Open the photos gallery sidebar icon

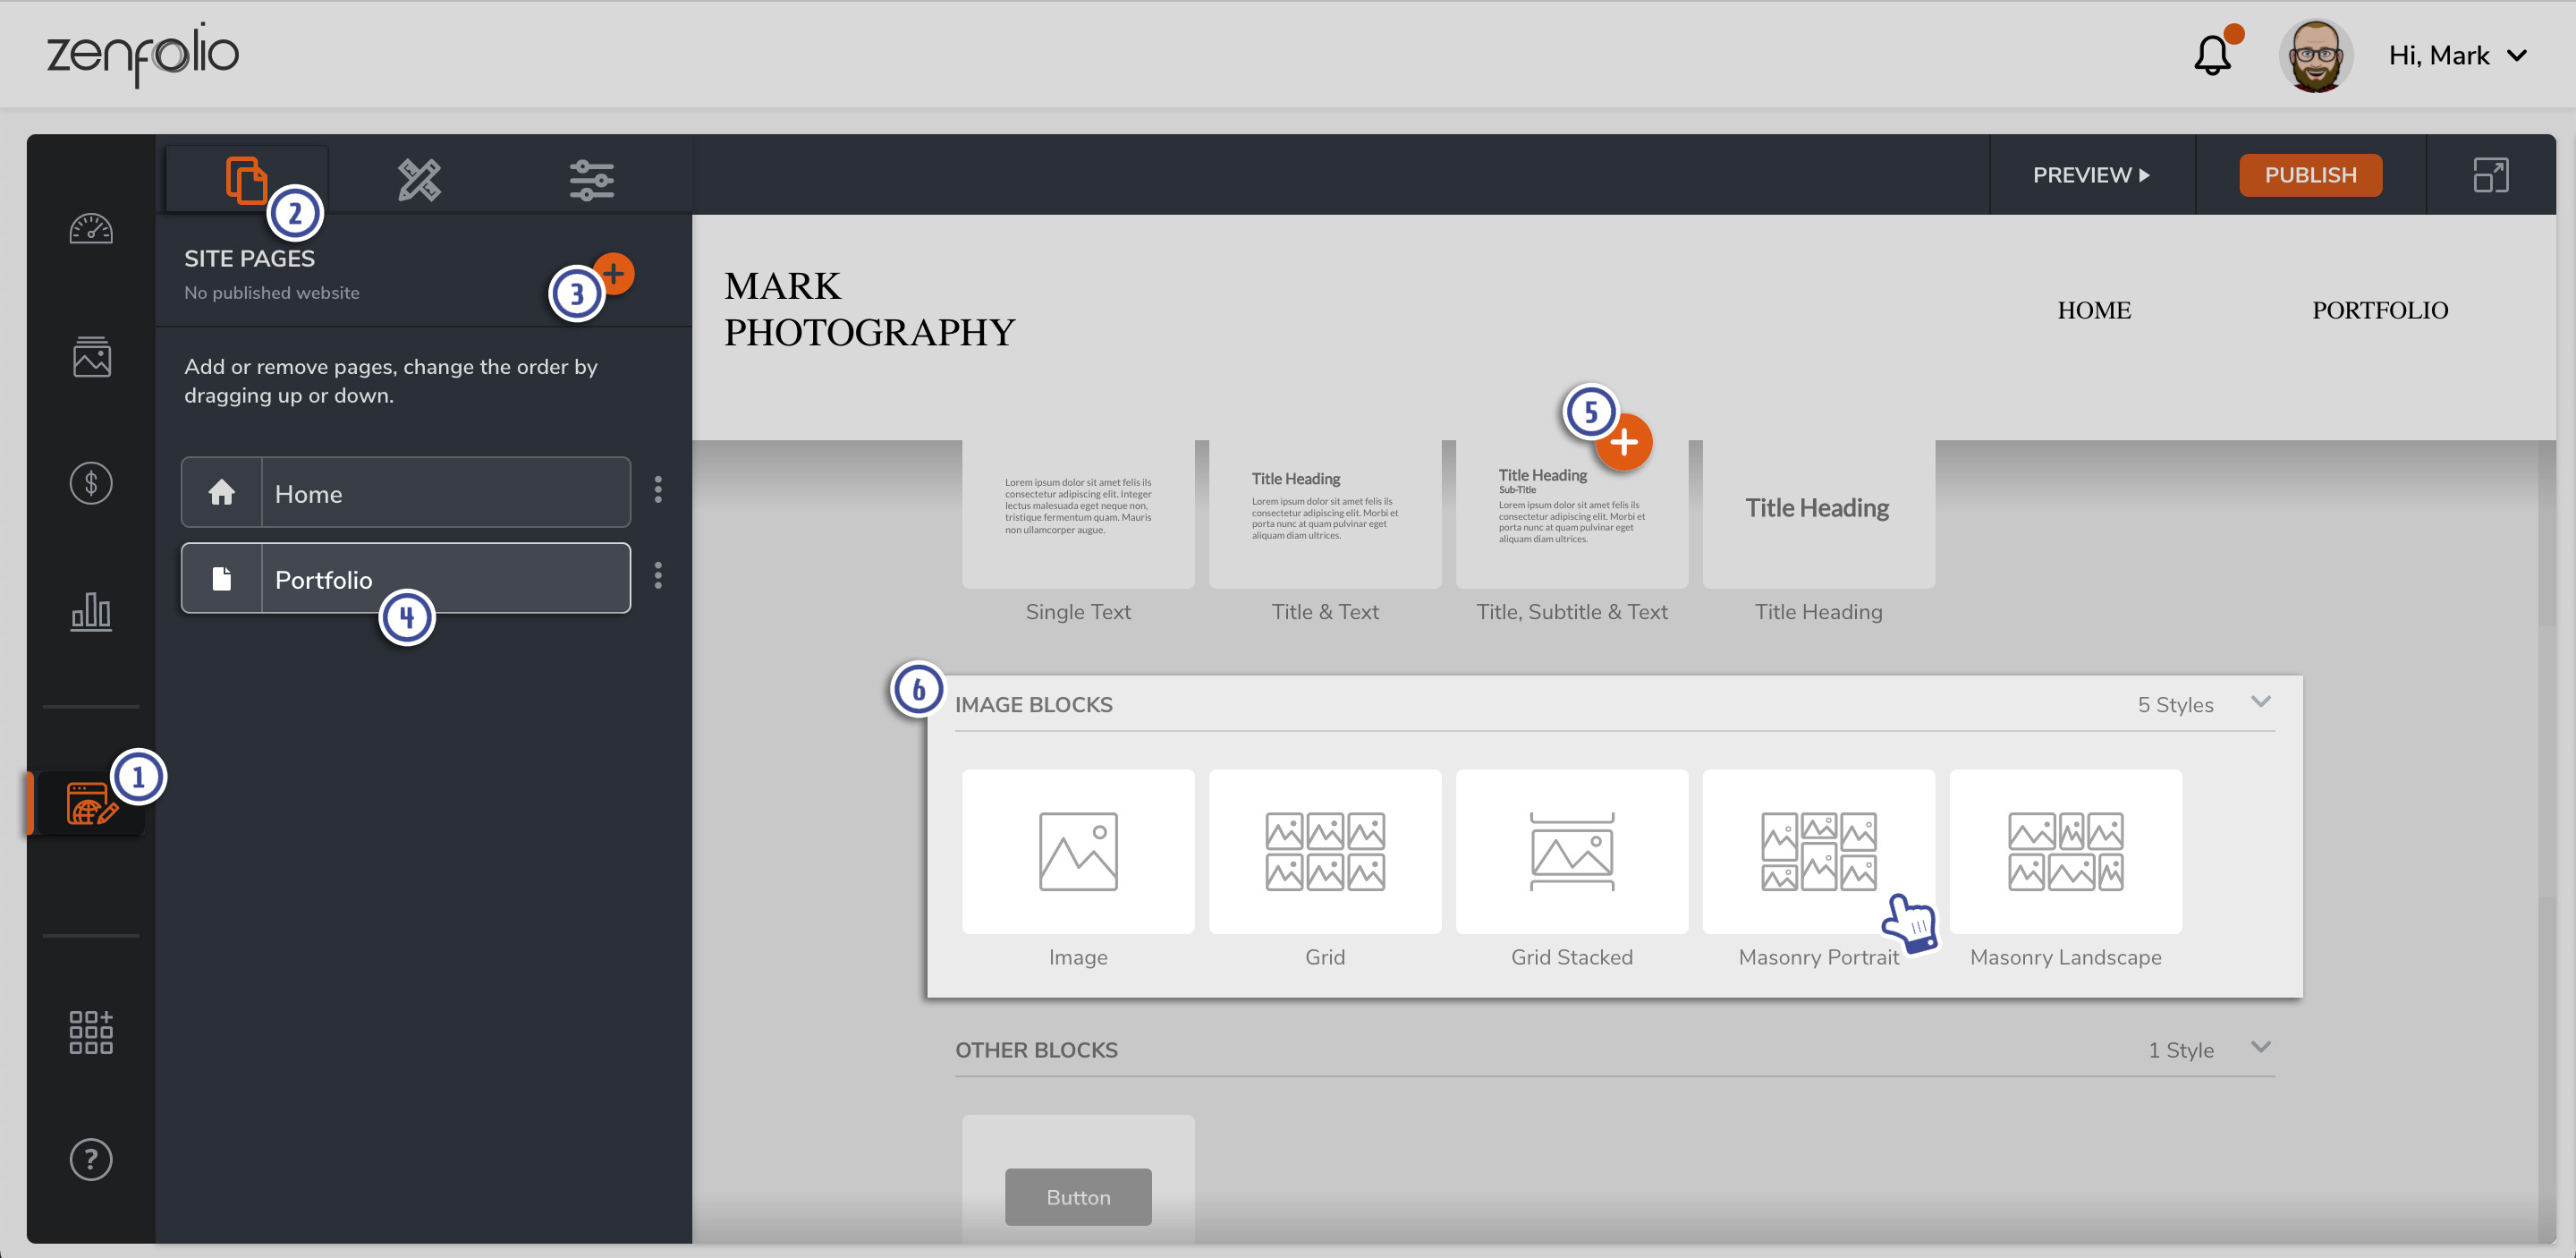tap(91, 356)
